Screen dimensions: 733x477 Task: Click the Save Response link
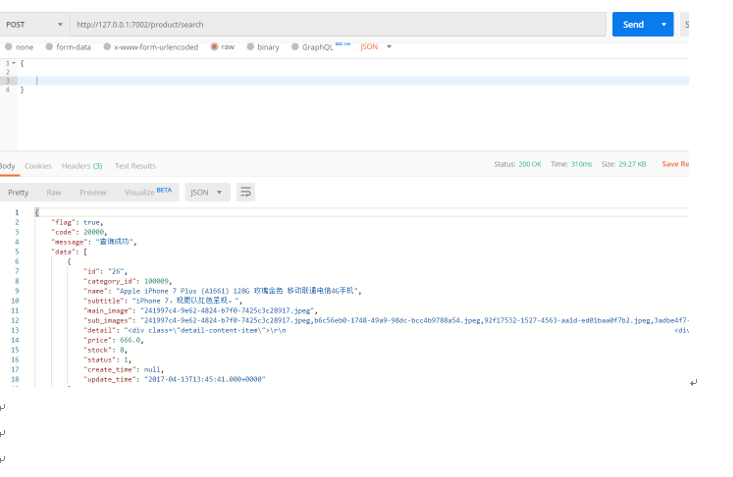[675, 164]
